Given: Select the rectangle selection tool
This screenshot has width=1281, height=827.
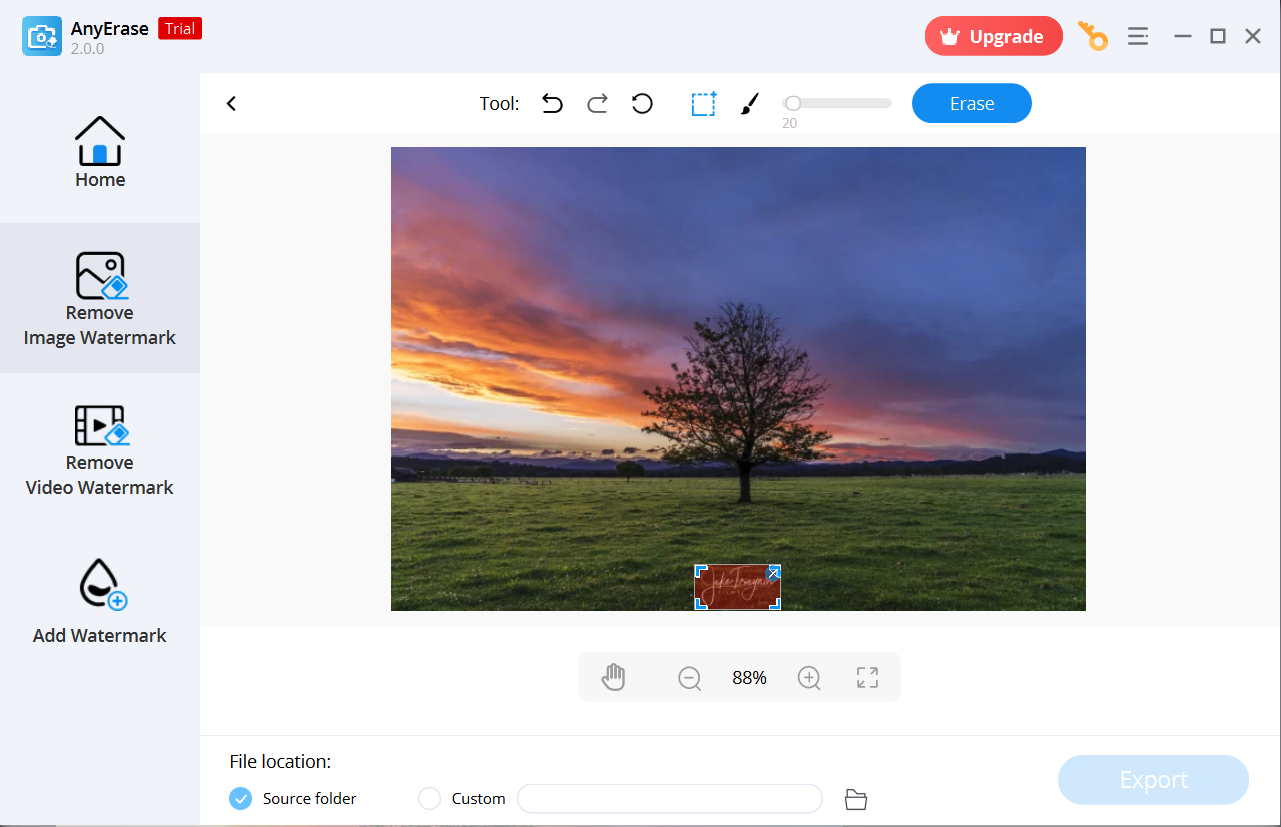Looking at the screenshot, I should 703,104.
